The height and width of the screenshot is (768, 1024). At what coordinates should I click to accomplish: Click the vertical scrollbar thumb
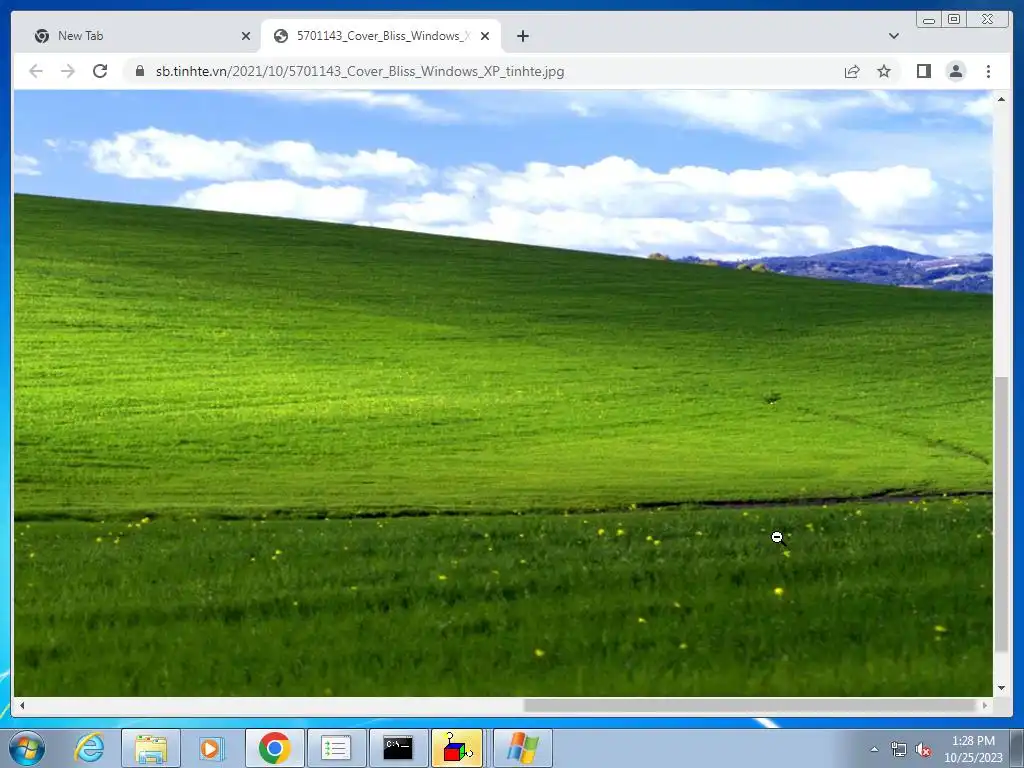(1001, 514)
